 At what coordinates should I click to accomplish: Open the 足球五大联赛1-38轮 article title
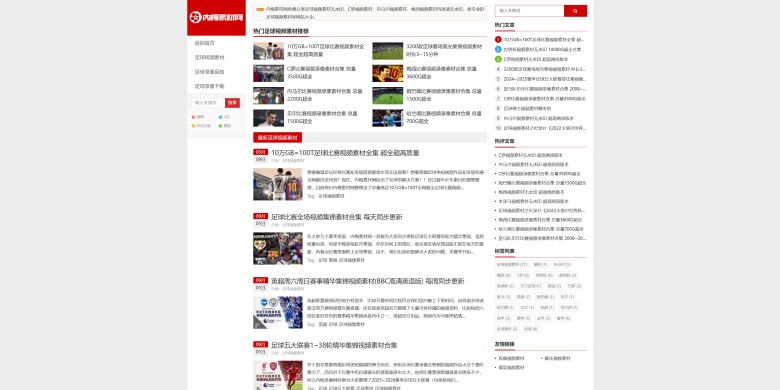[334, 345]
